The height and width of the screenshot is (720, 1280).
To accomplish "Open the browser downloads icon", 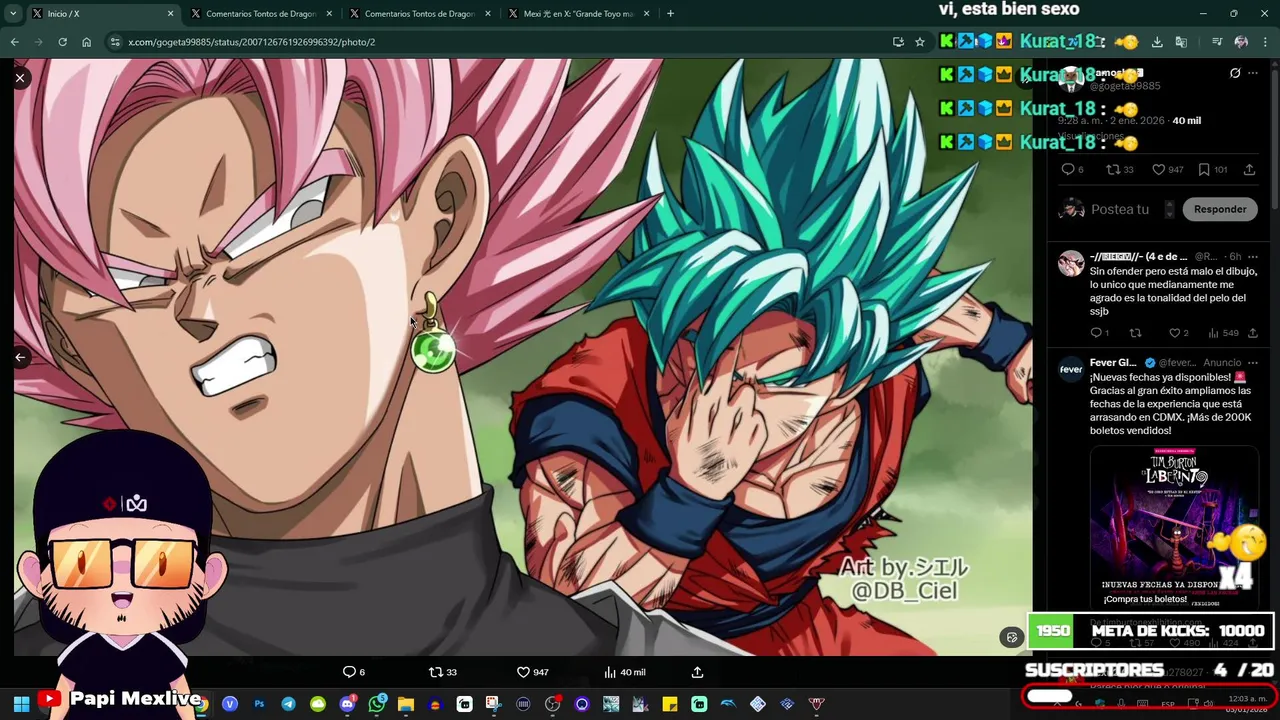I will coord(1157,42).
